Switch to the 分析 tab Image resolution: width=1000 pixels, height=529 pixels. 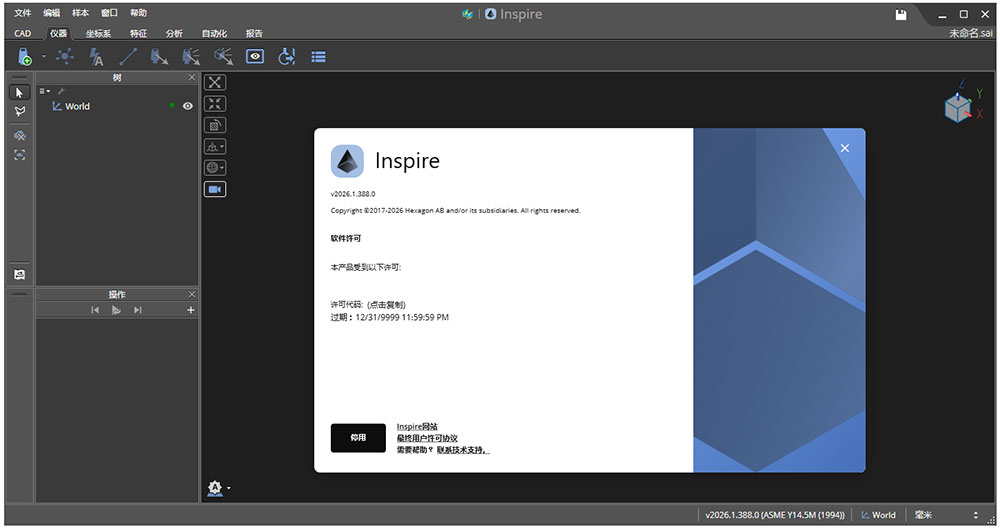(x=174, y=33)
